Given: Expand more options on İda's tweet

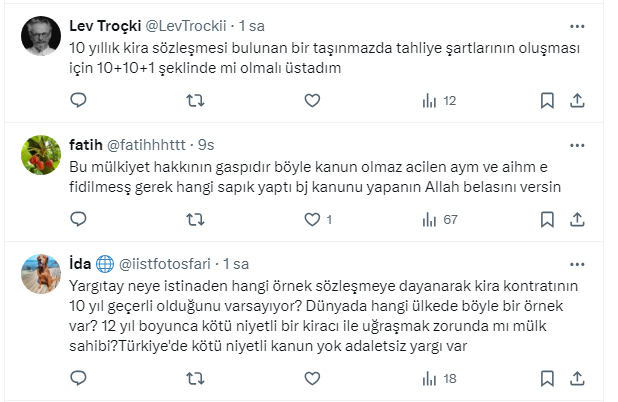Looking at the screenshot, I should 577,264.
